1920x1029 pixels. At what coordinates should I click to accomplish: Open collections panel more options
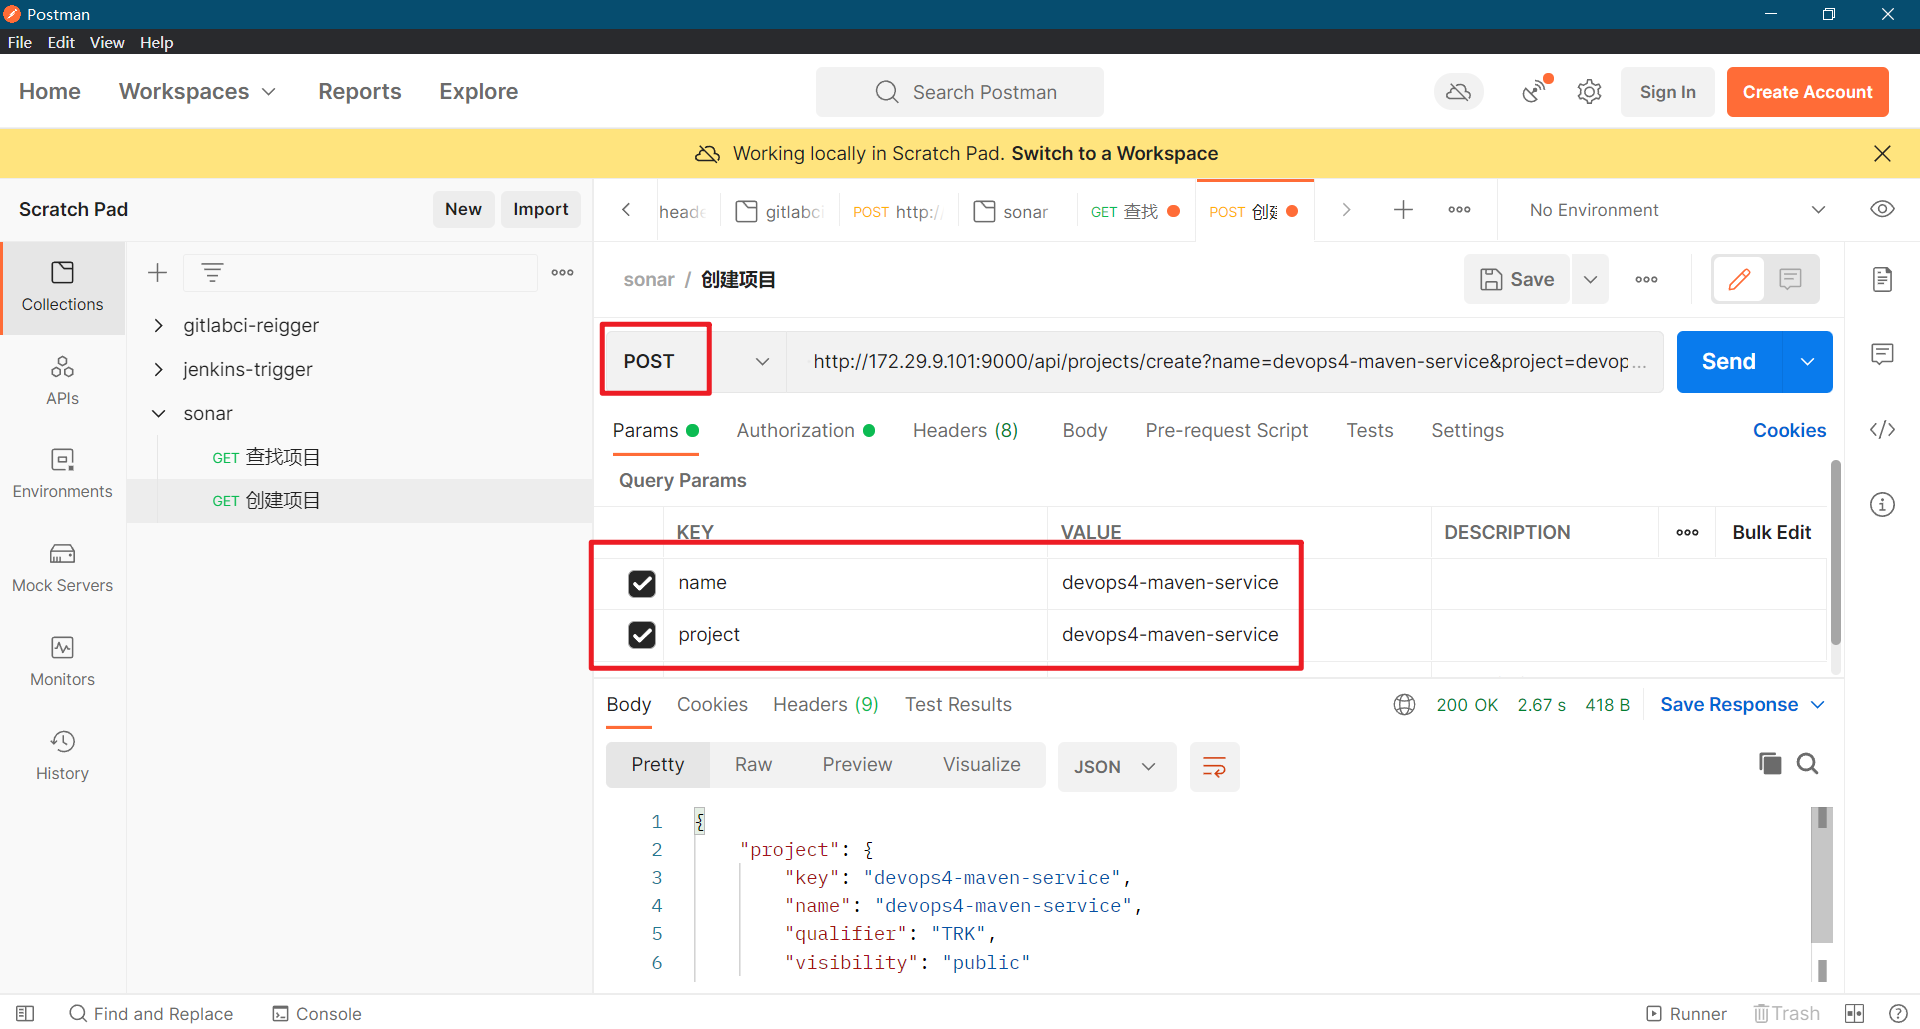562,272
